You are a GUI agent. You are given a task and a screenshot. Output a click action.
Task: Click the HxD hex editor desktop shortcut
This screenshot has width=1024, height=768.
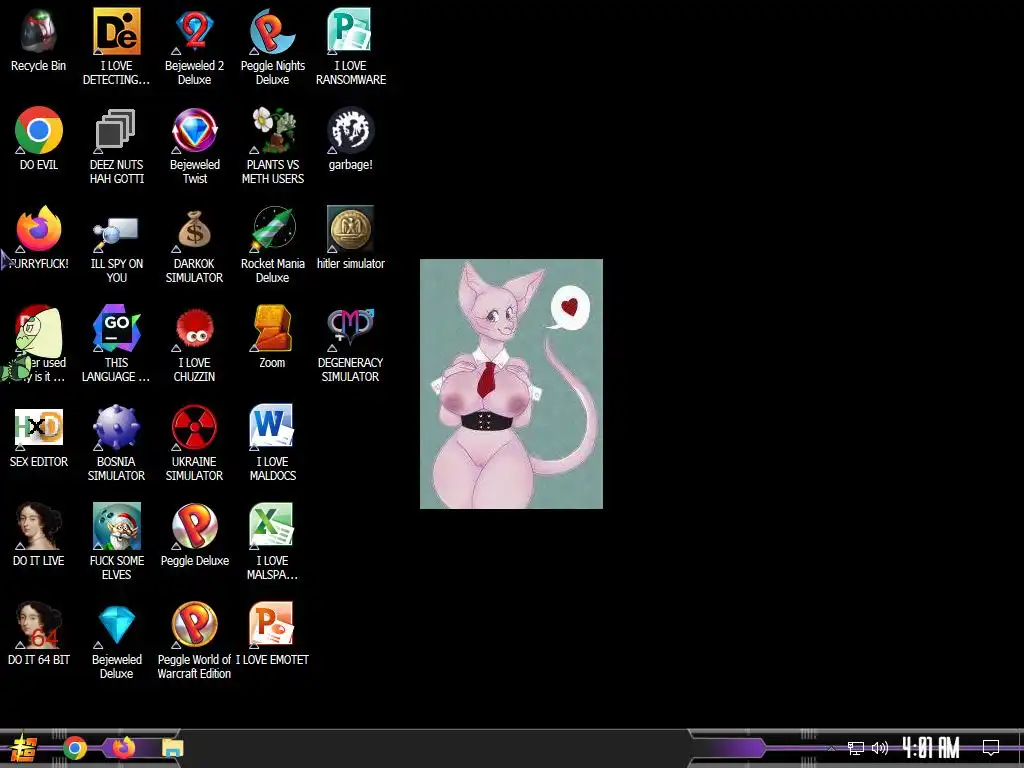39,428
